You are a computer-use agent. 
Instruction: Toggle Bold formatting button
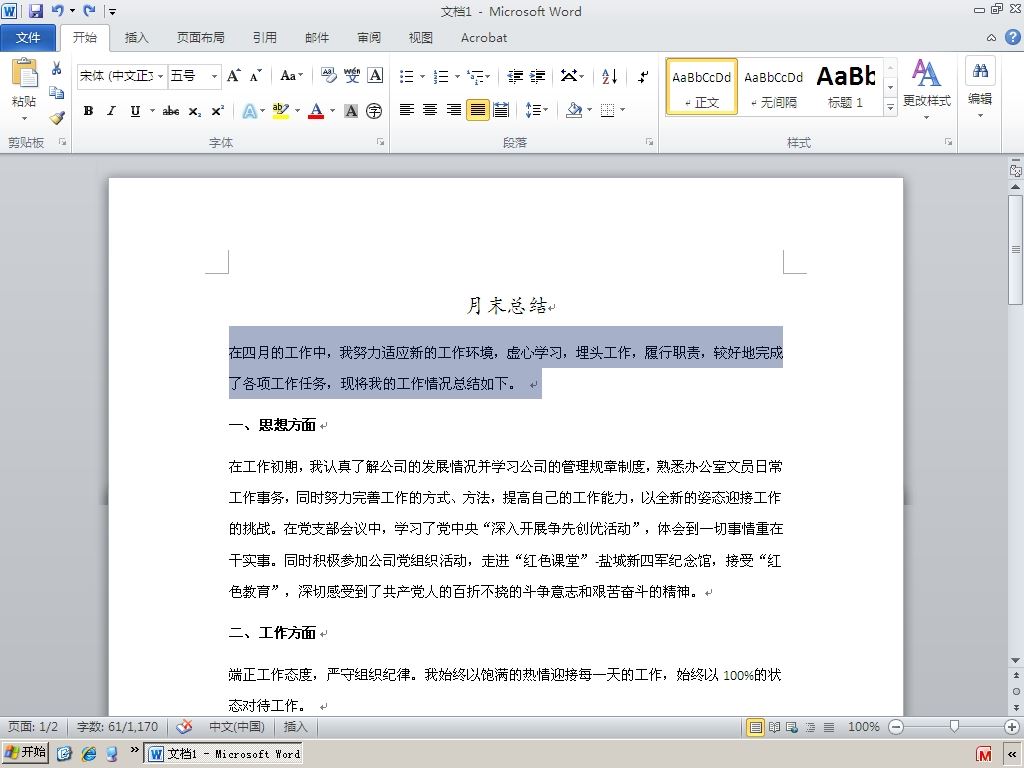pos(88,111)
